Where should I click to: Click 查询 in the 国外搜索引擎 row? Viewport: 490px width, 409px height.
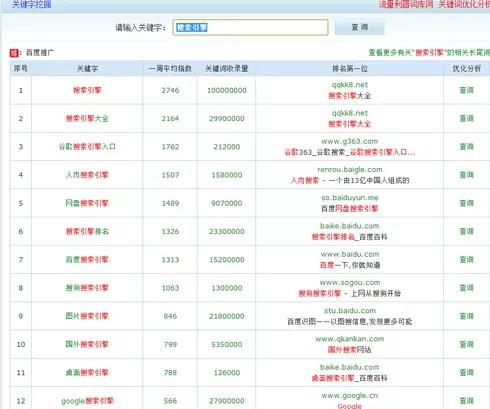[x=467, y=344]
